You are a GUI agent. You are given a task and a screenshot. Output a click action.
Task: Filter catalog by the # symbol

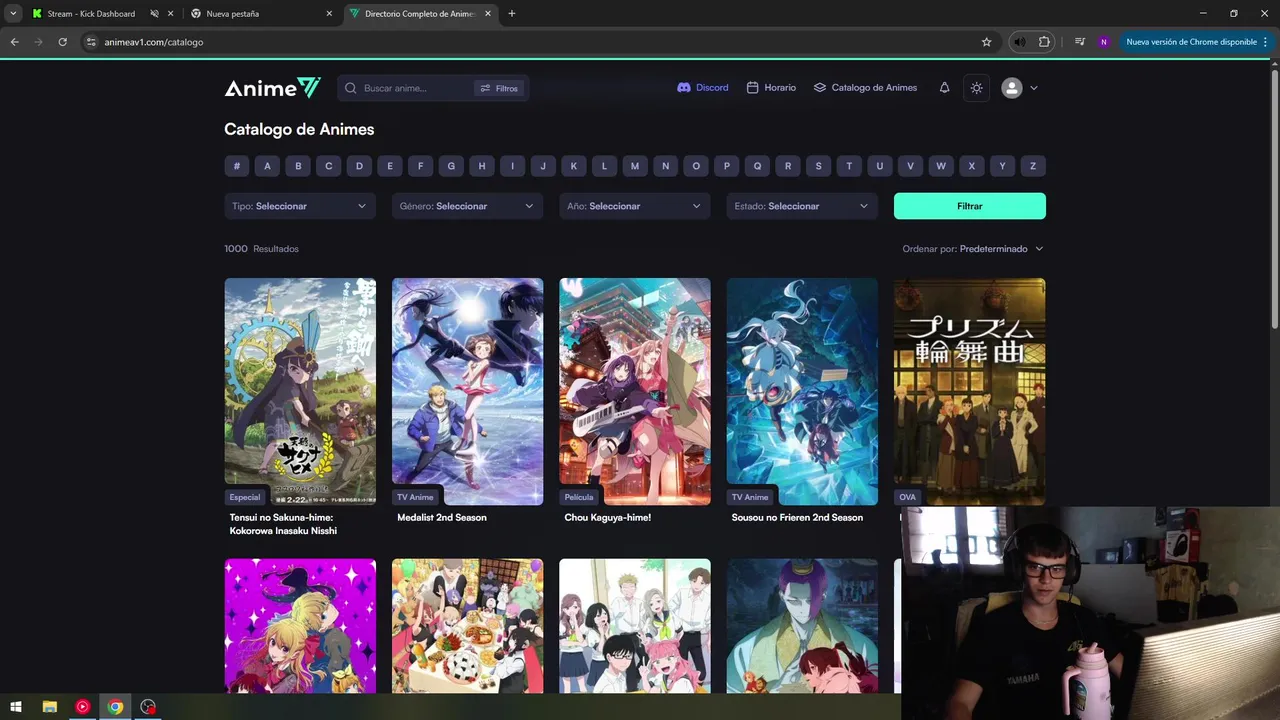point(237,166)
